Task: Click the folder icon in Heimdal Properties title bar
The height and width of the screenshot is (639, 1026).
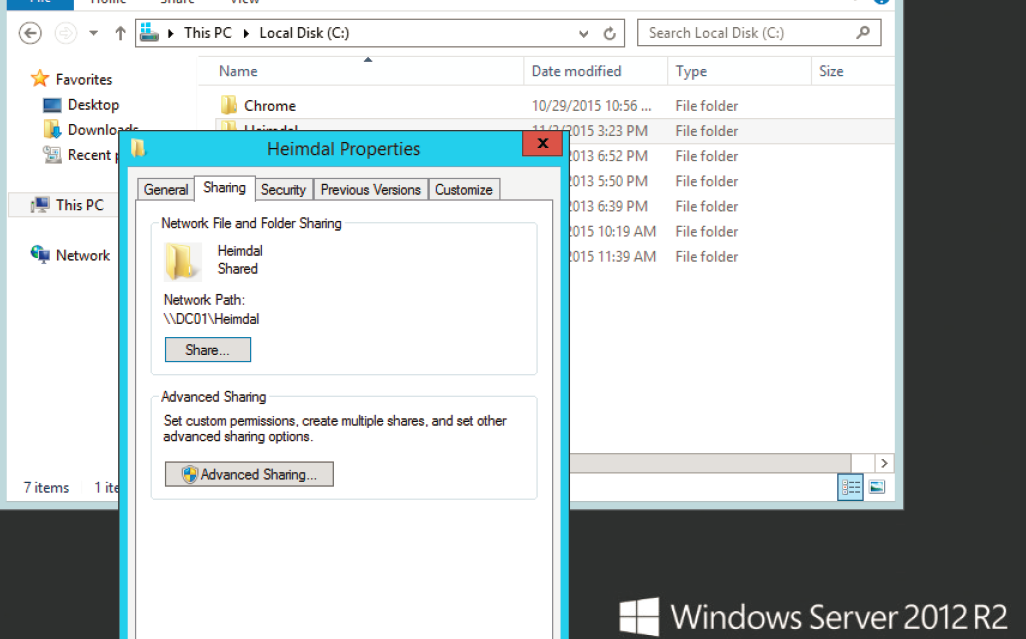Action: click(138, 148)
